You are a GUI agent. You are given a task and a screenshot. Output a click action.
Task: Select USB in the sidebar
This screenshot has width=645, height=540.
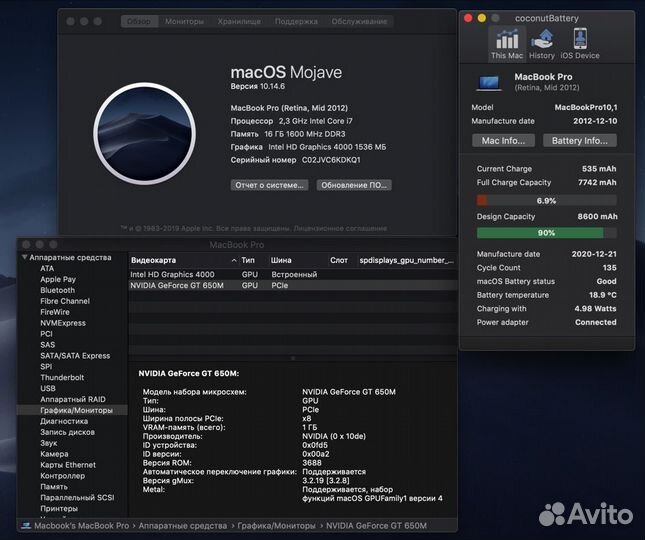48,388
